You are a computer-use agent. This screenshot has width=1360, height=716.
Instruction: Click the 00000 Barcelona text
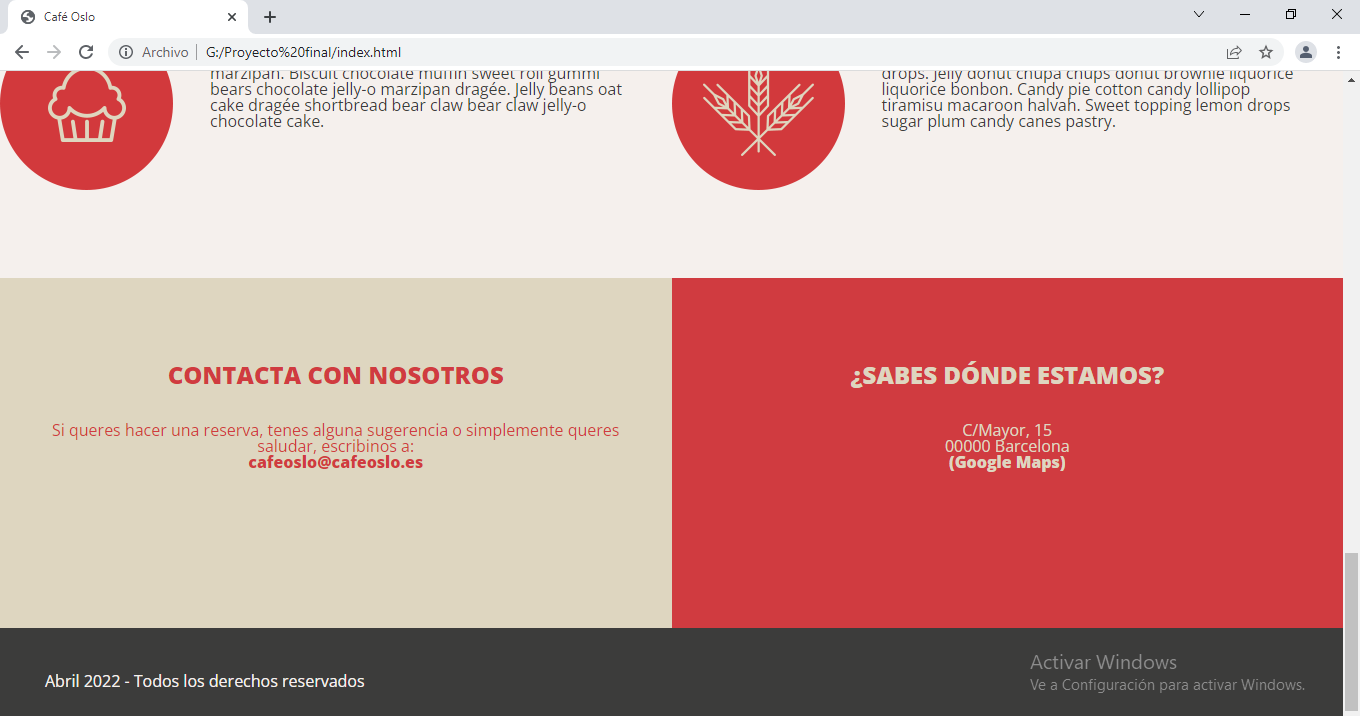point(1007,446)
